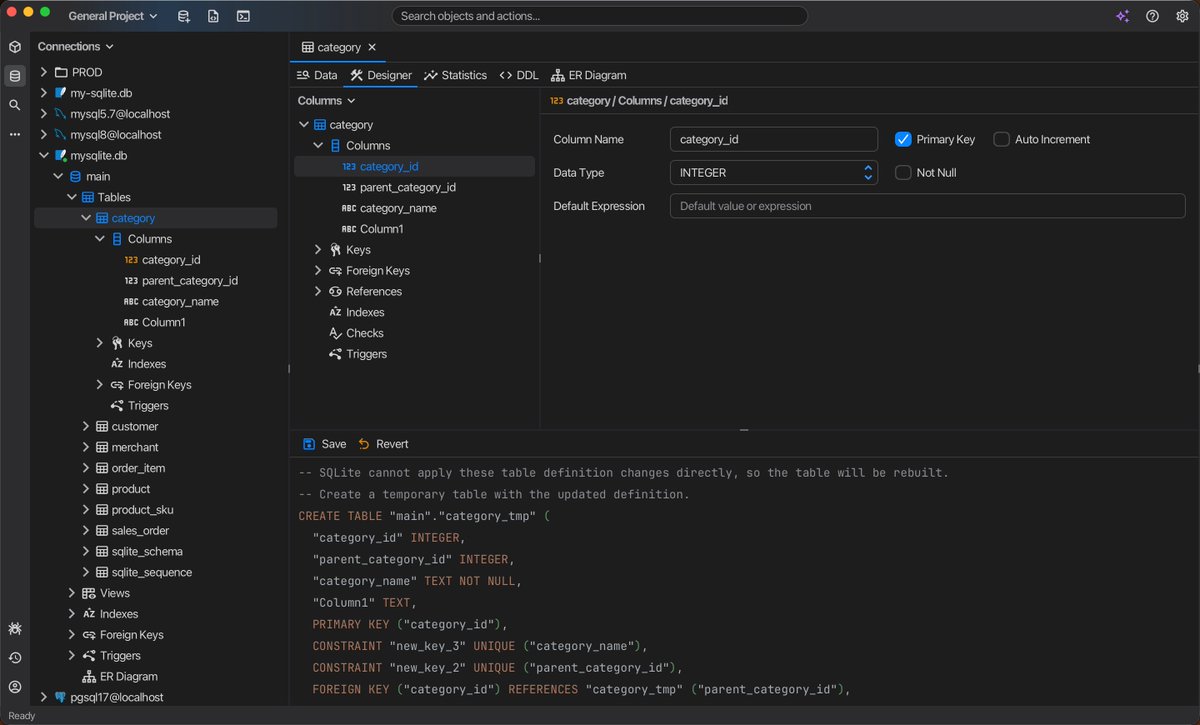Open the General Project dropdown
The image size is (1200, 725).
point(113,16)
